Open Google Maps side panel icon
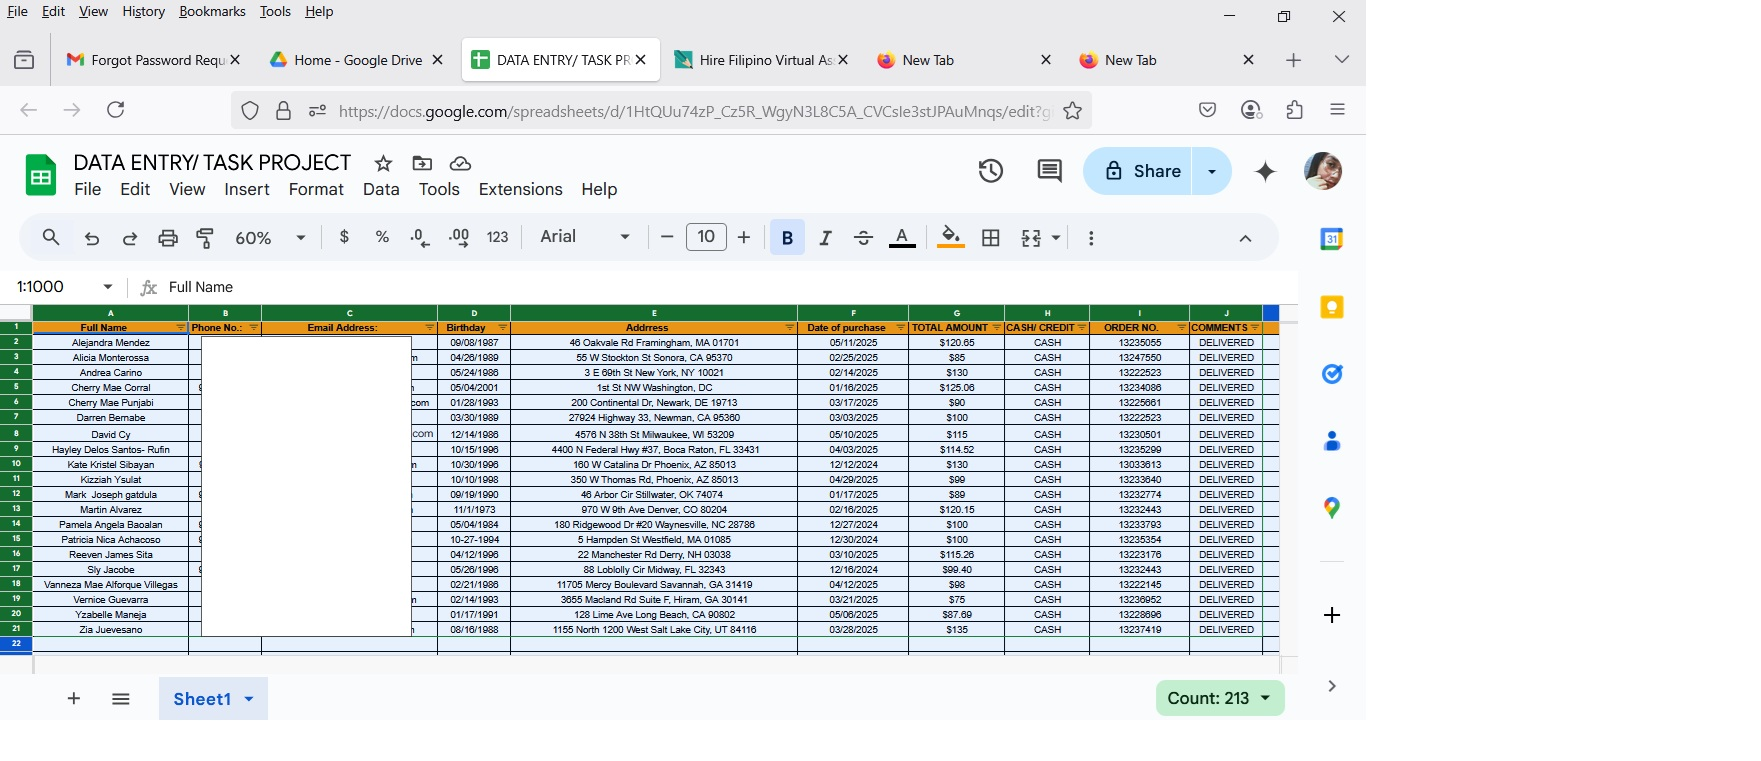 1331,508
